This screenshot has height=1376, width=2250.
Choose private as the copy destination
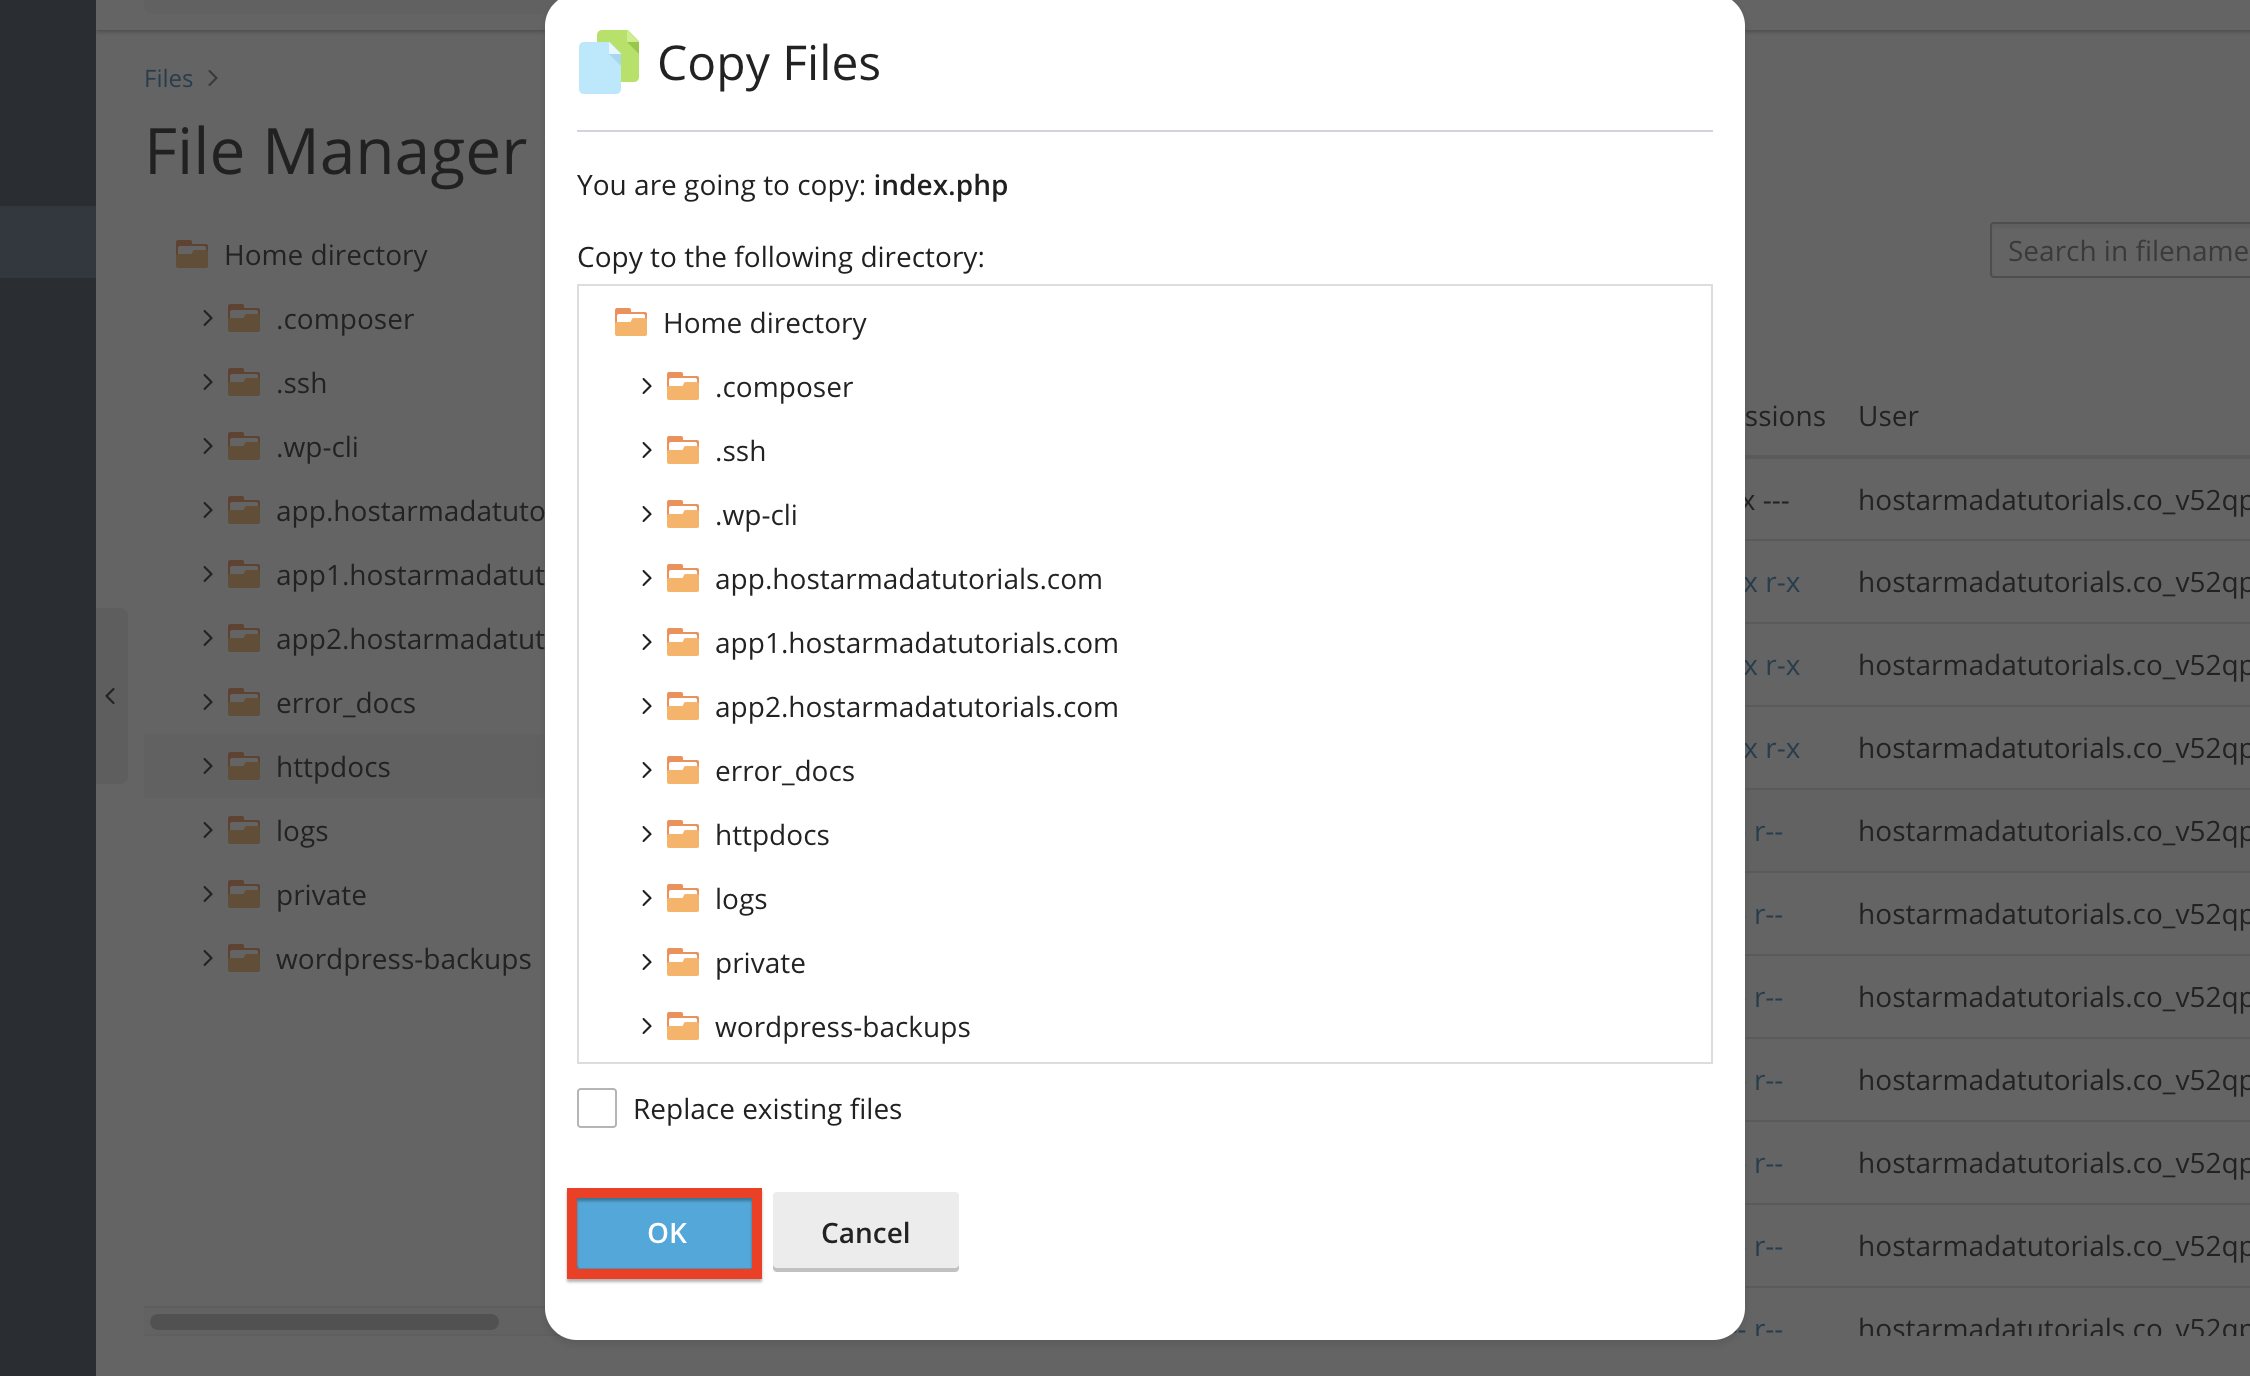(760, 963)
